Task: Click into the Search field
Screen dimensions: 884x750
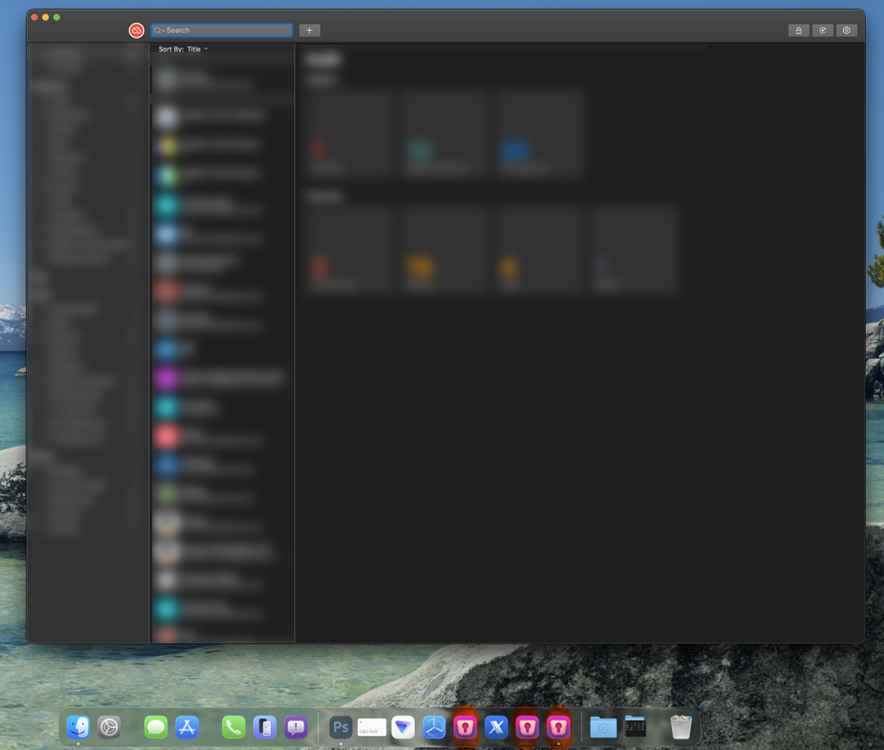Action: [x=227, y=31]
